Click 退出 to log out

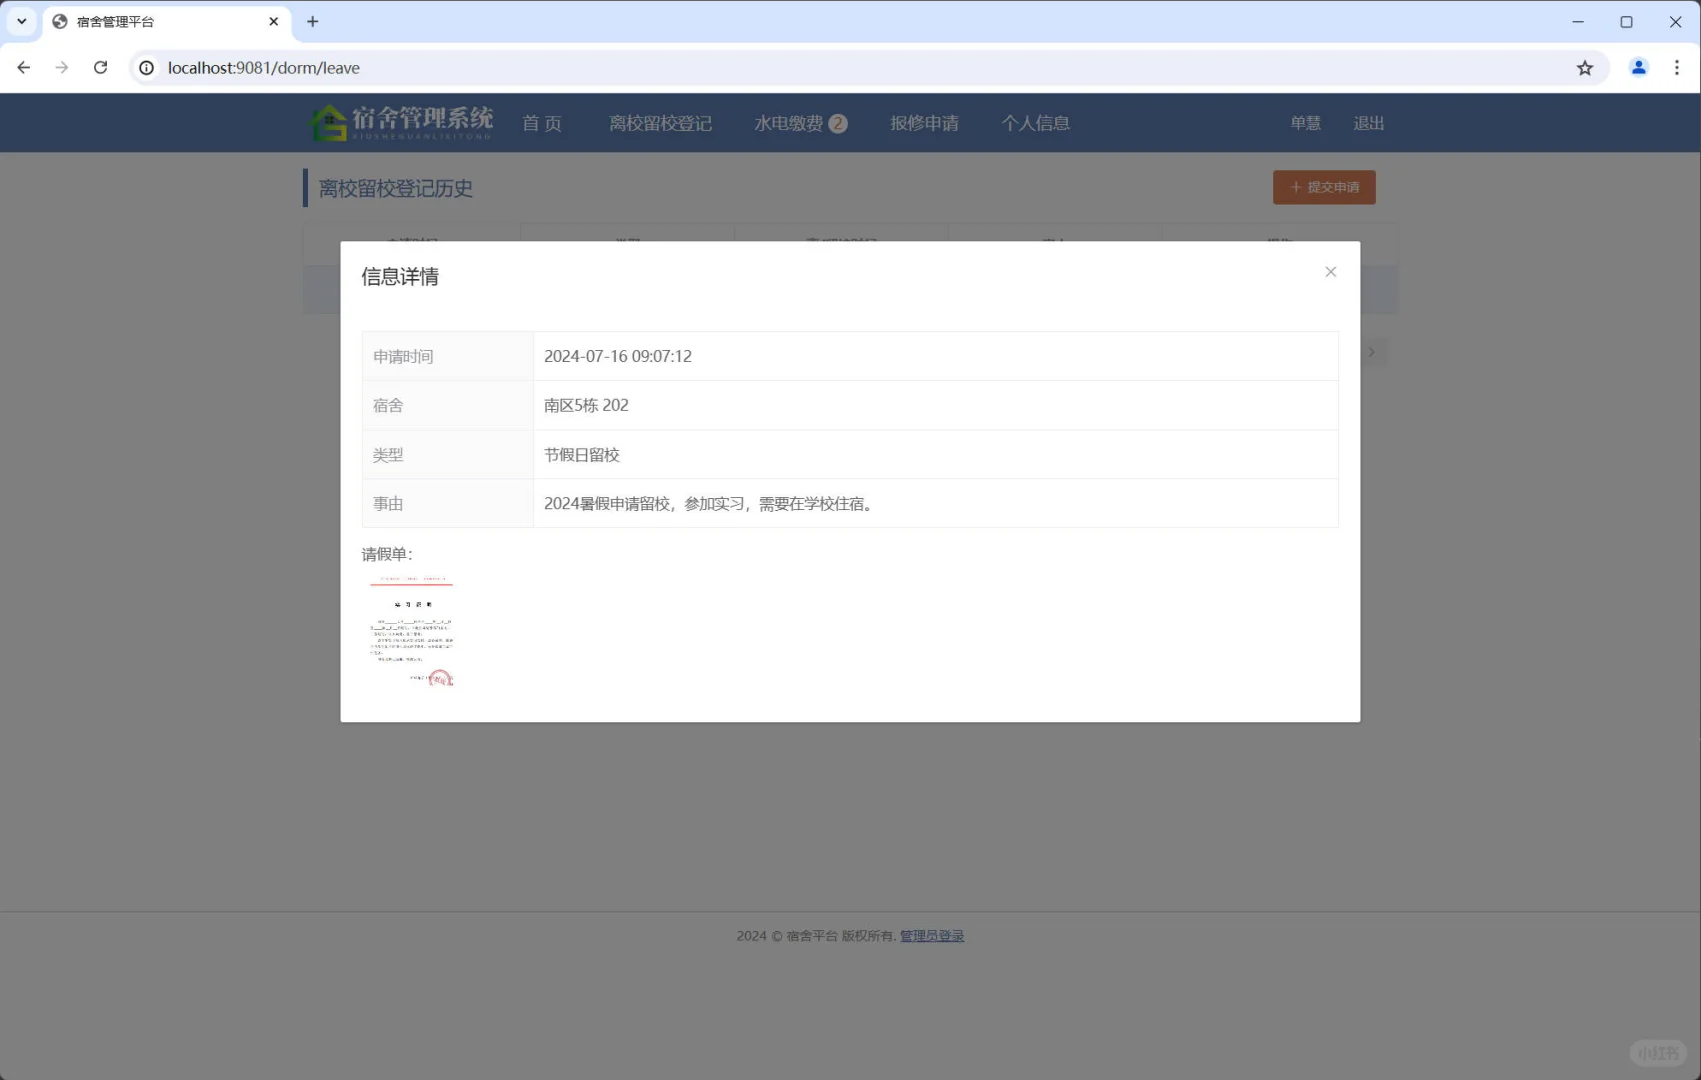click(1368, 123)
